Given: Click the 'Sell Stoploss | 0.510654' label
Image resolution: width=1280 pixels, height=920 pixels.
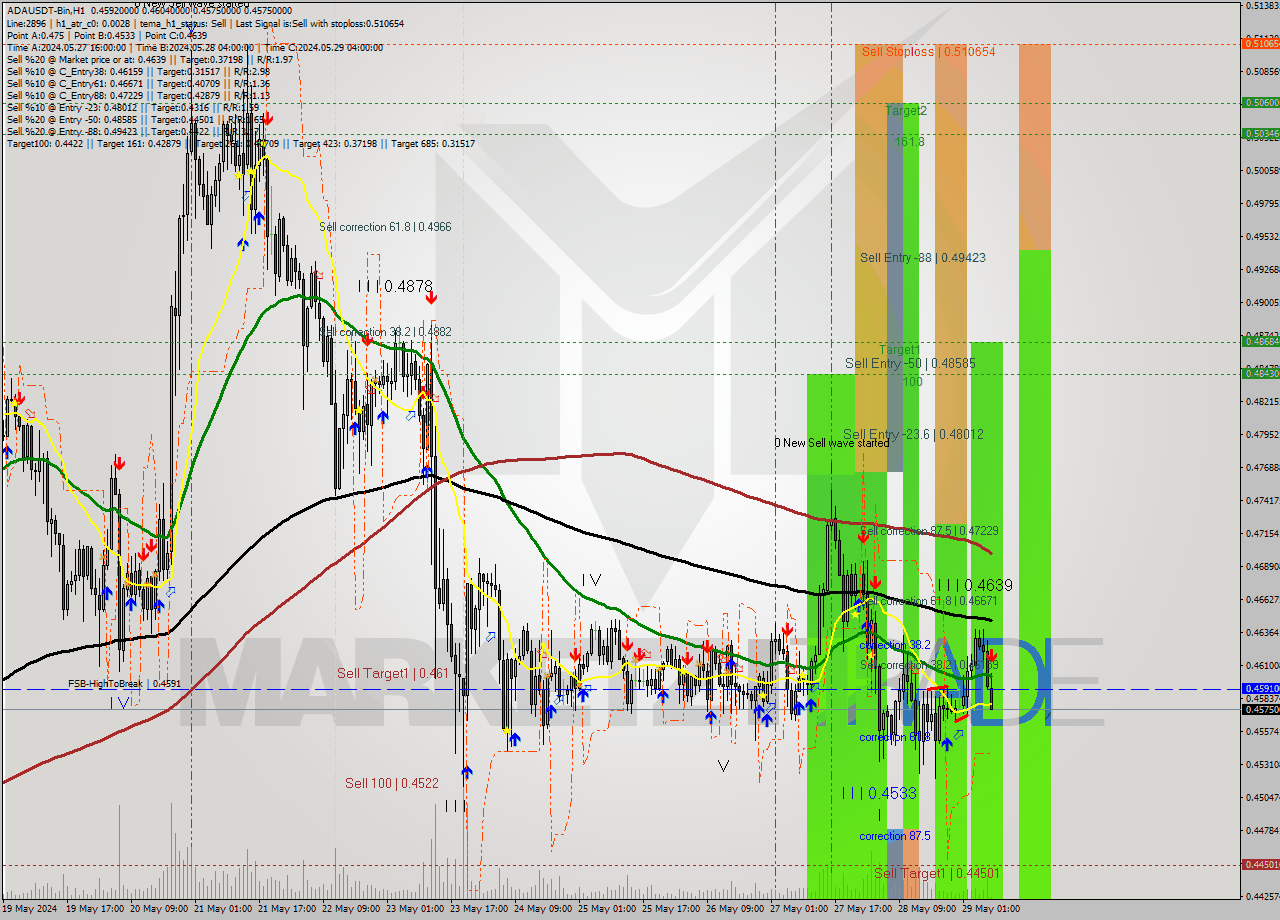Looking at the screenshot, I should click(x=928, y=51).
